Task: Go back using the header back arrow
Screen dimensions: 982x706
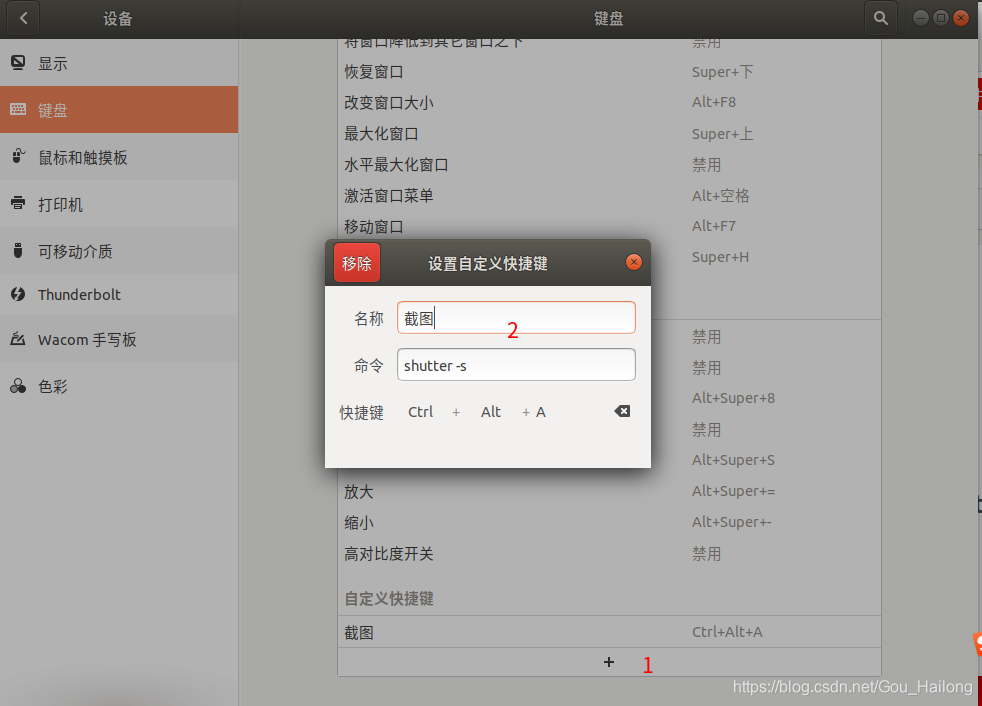Action: click(23, 18)
